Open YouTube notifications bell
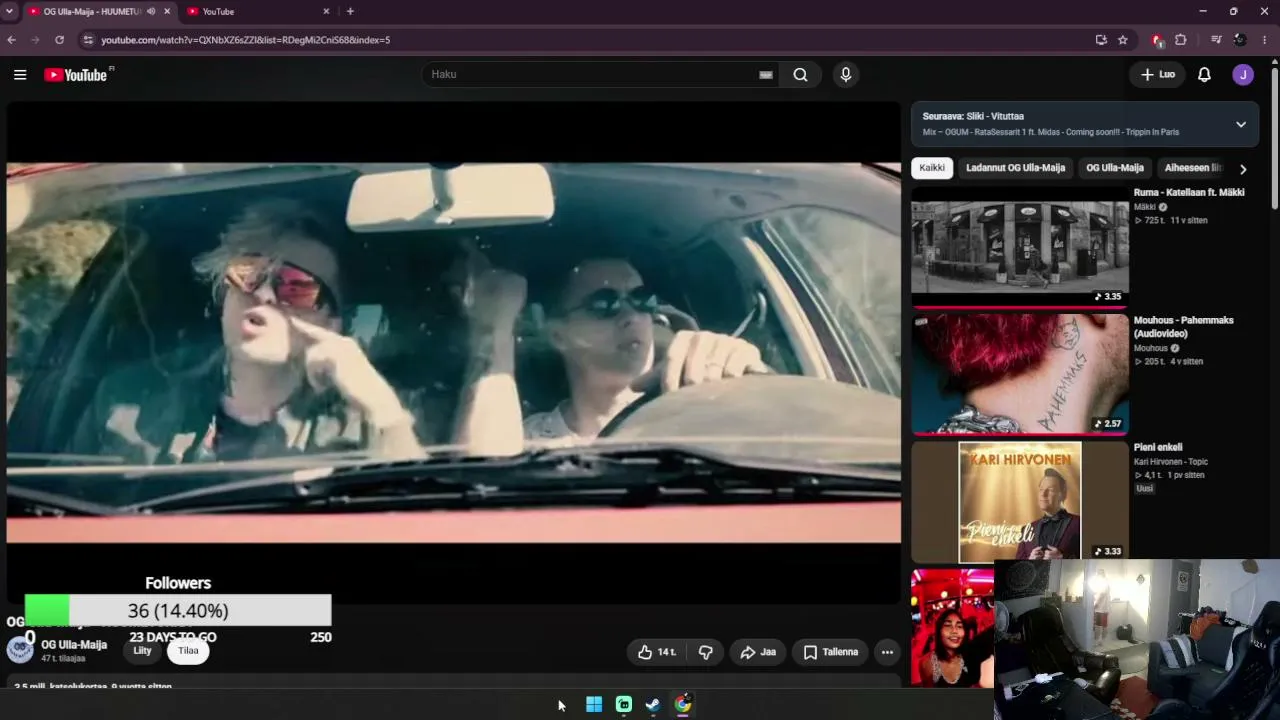 tap(1204, 75)
